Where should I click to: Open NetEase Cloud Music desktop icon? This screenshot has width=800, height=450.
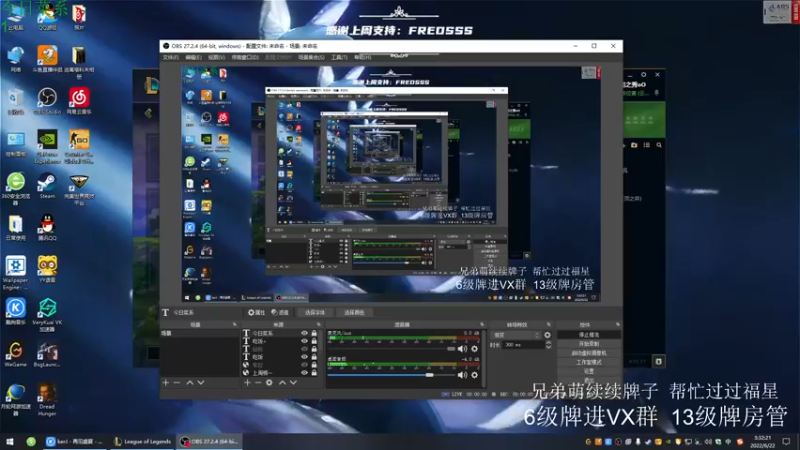79,101
